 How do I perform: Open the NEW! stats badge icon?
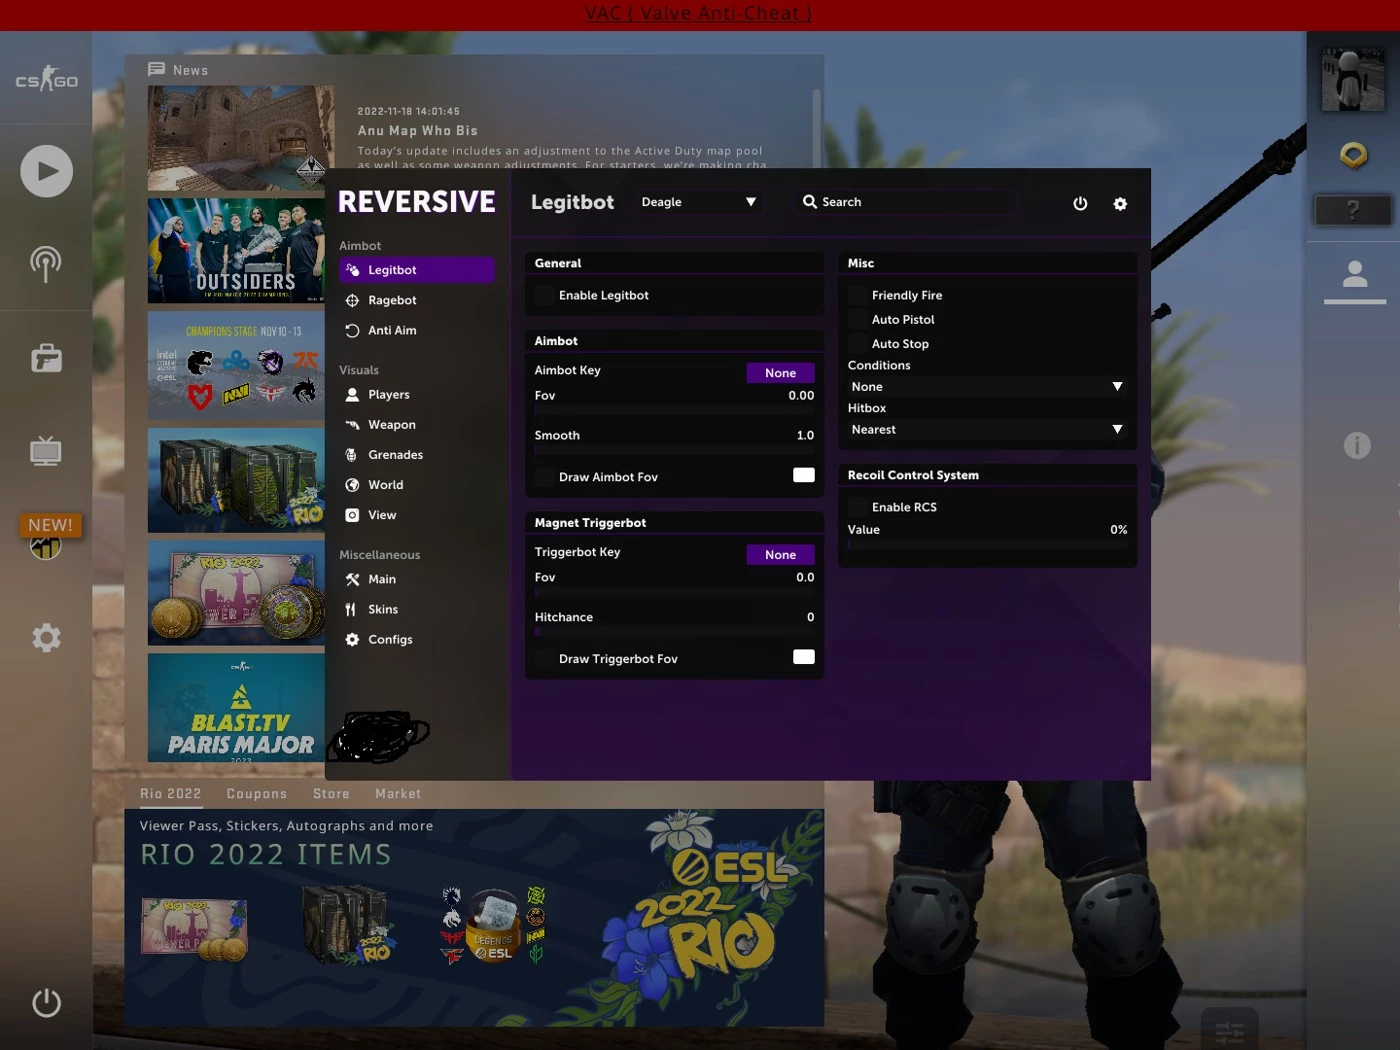(48, 536)
